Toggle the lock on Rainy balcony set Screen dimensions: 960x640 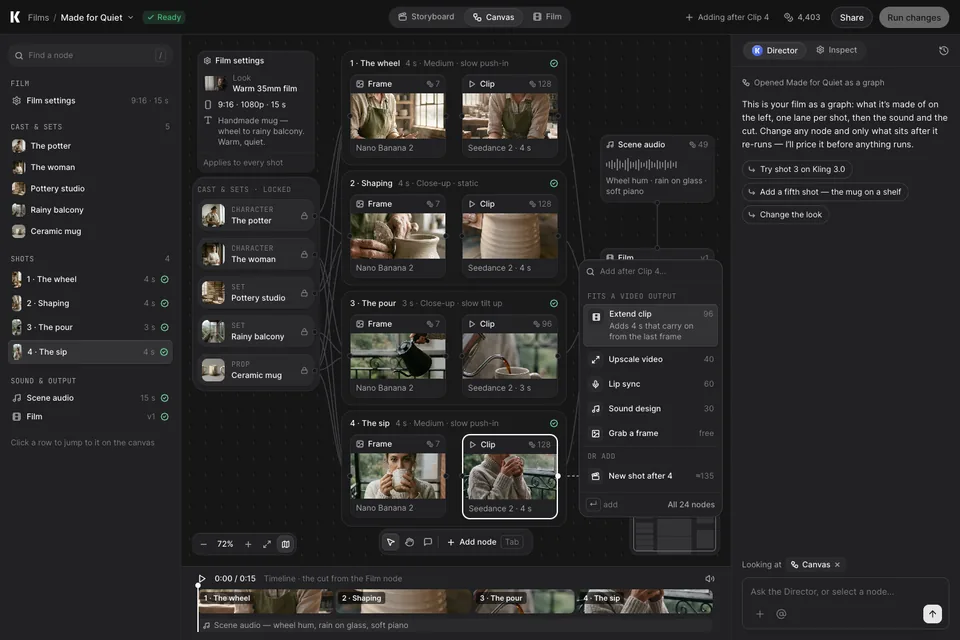coord(304,331)
